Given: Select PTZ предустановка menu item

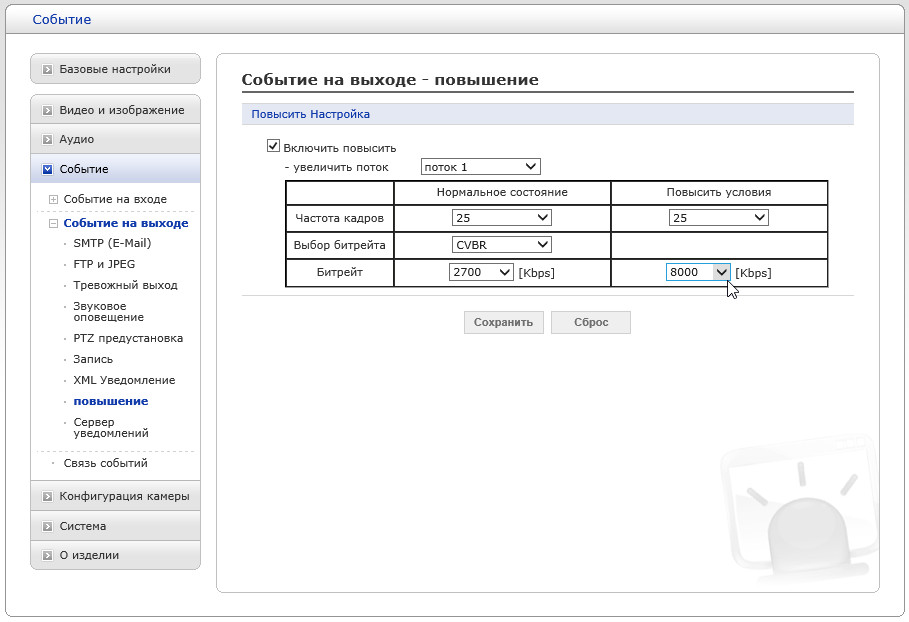Looking at the screenshot, I should pyautogui.click(x=128, y=338).
